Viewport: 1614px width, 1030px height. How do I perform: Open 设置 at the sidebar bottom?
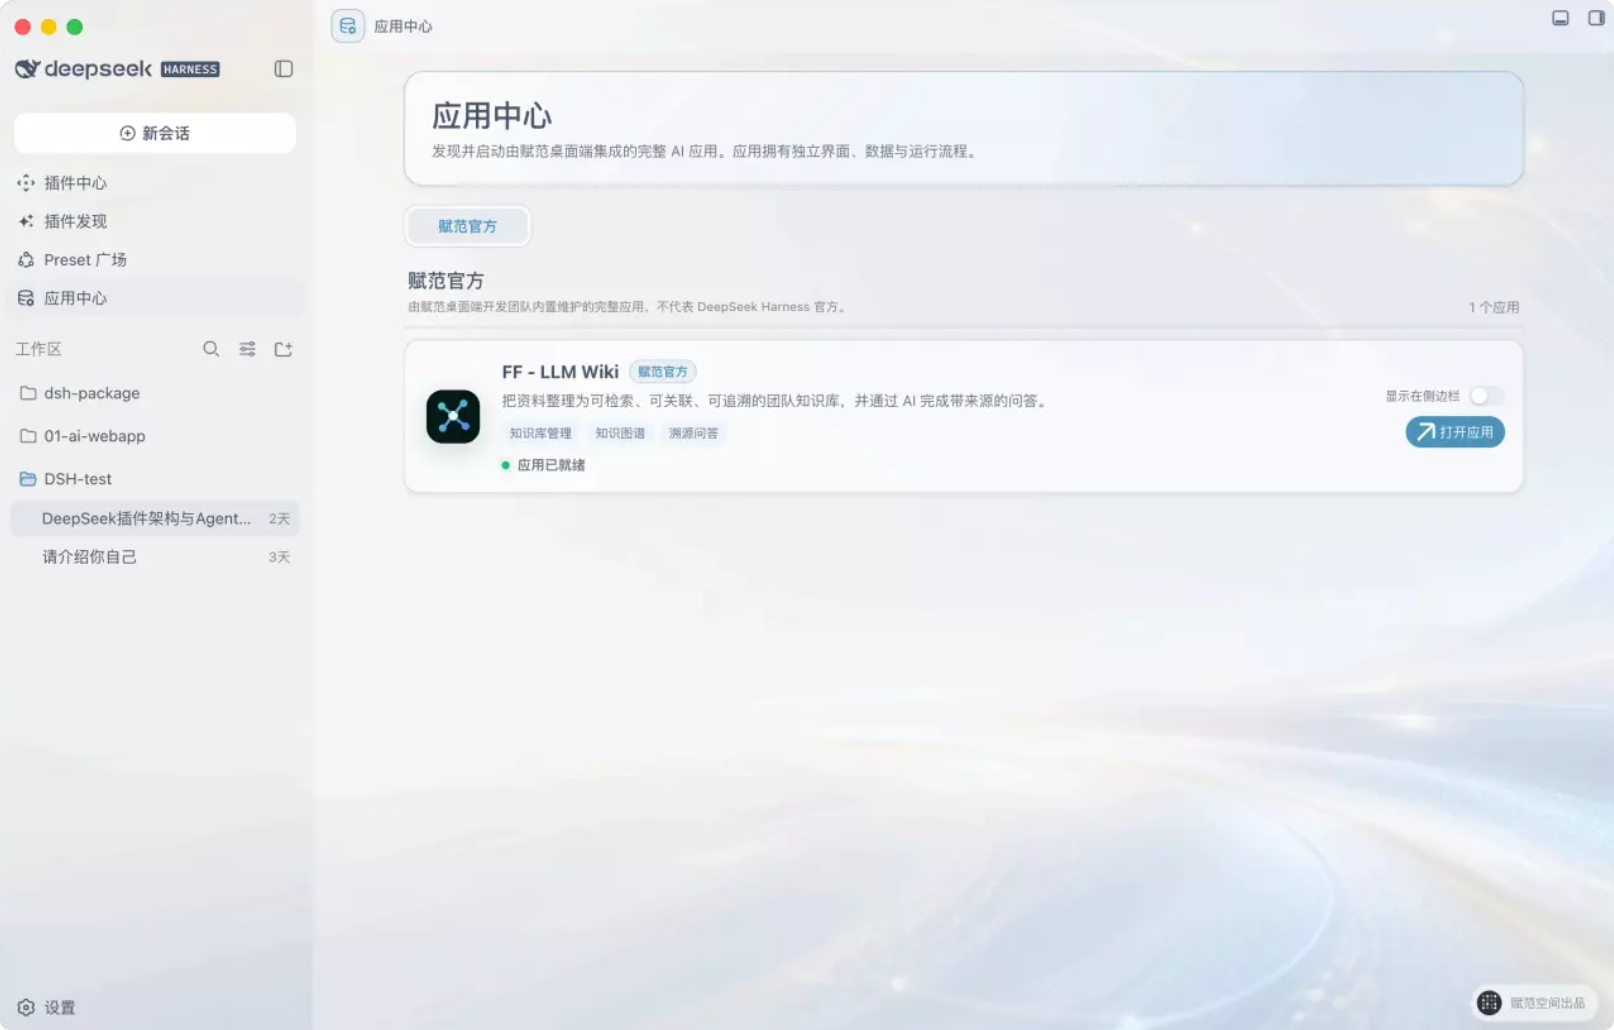[47, 1007]
